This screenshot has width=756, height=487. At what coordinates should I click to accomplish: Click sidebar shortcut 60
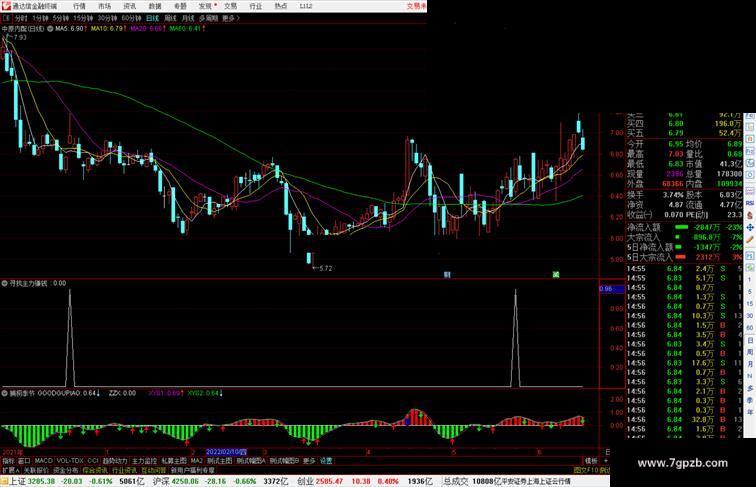(x=750, y=328)
